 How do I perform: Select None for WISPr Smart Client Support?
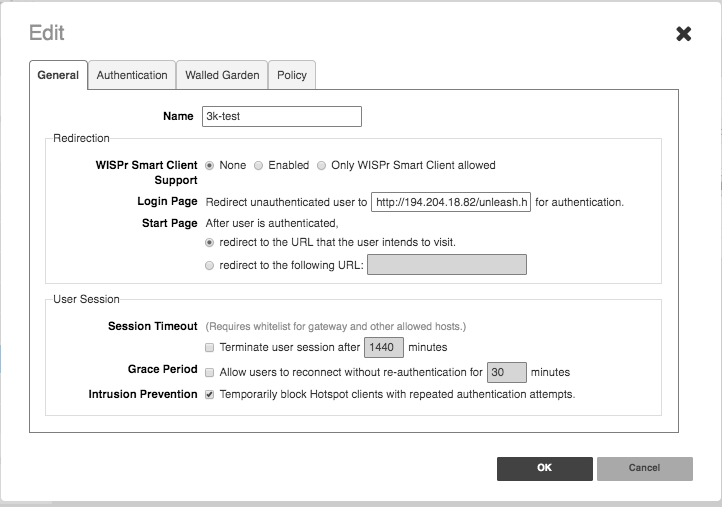[x=210, y=166]
